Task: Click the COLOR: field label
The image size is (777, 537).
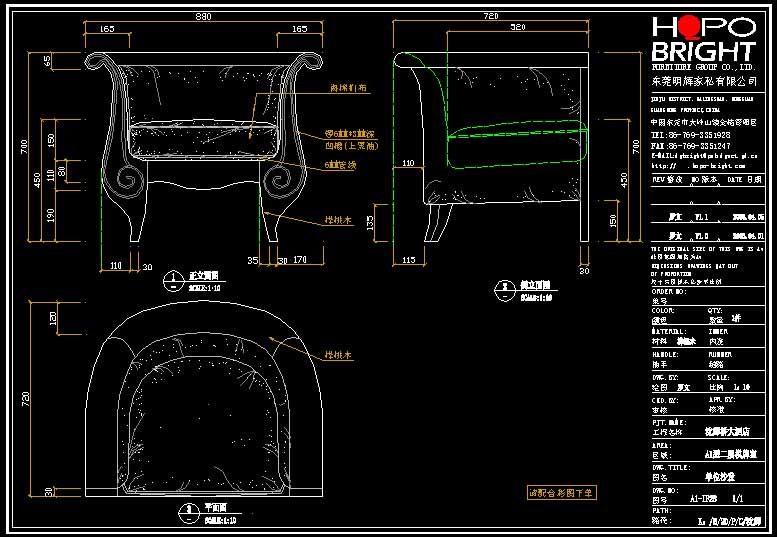Action: (x=663, y=311)
